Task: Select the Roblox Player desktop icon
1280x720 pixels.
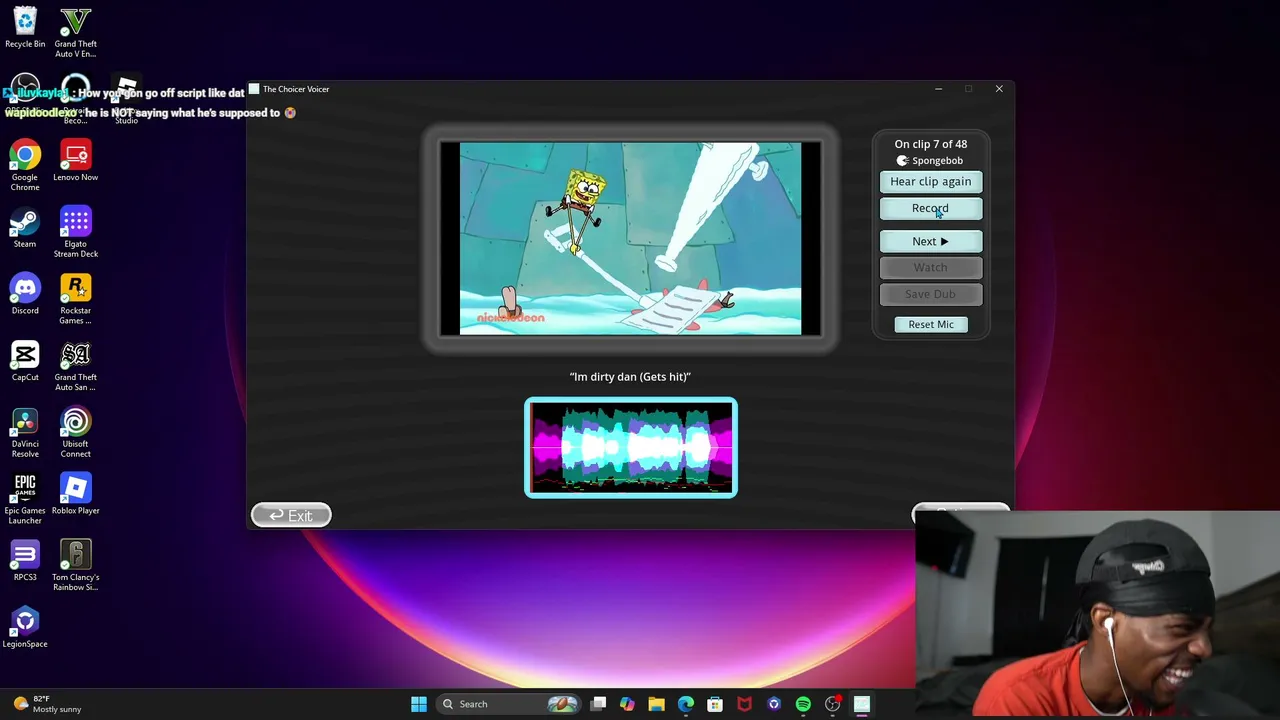Action: tap(75, 494)
